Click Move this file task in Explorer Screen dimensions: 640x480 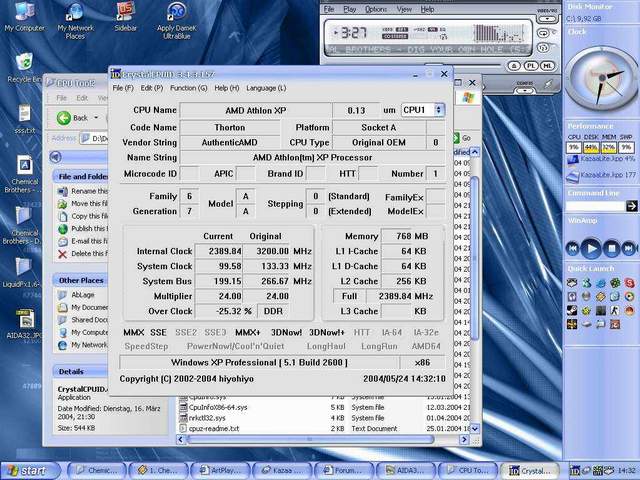click(83, 203)
